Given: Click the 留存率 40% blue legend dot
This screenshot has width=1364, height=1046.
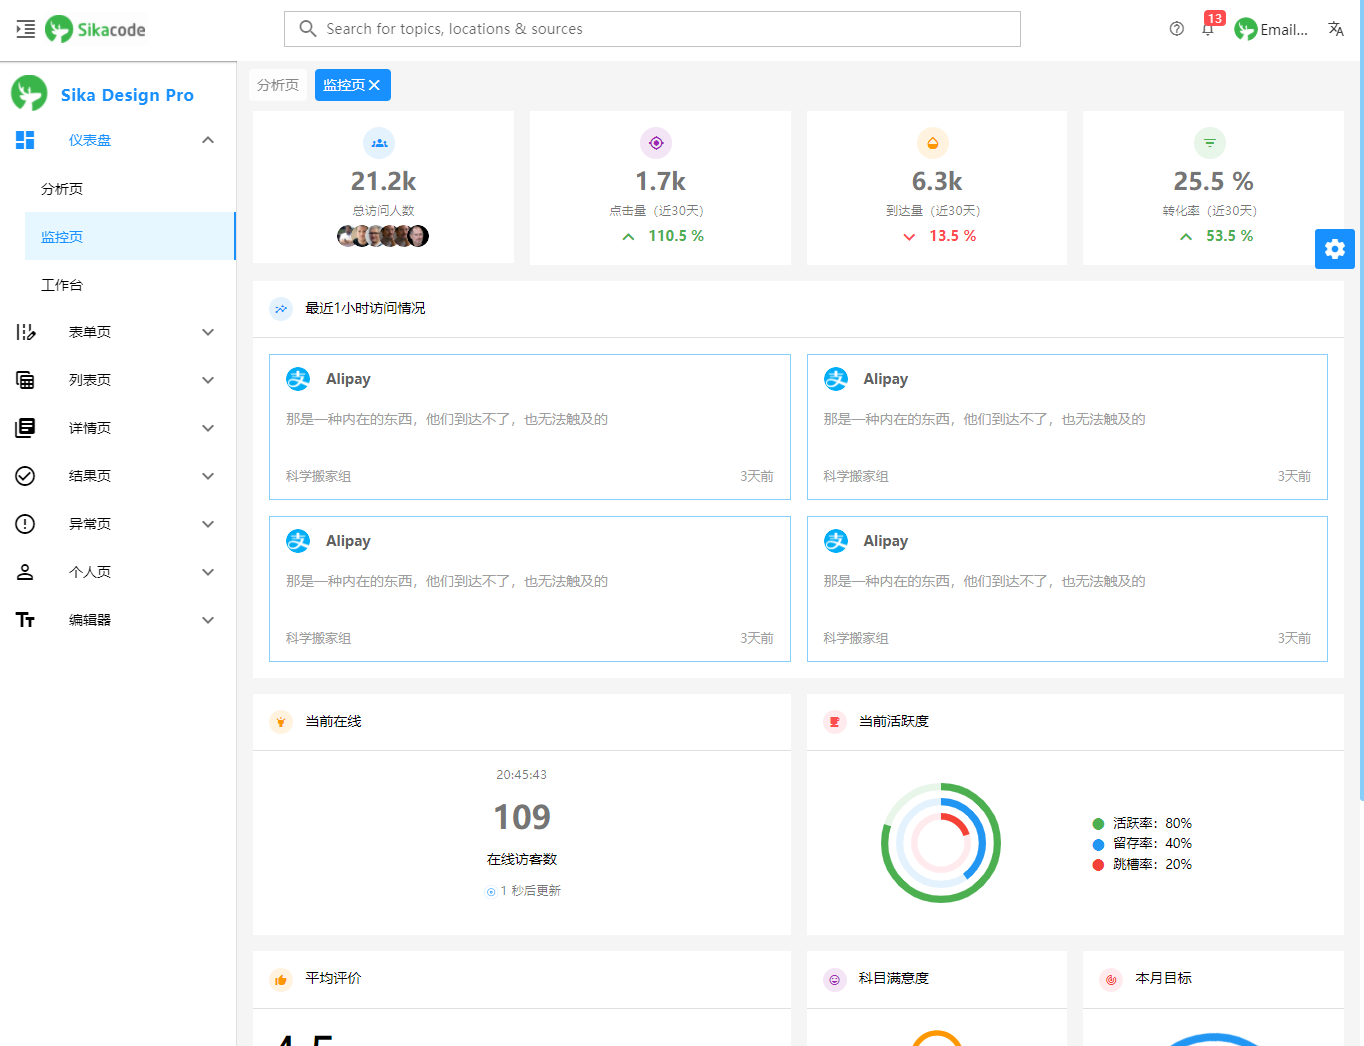Looking at the screenshot, I should coord(1098,844).
